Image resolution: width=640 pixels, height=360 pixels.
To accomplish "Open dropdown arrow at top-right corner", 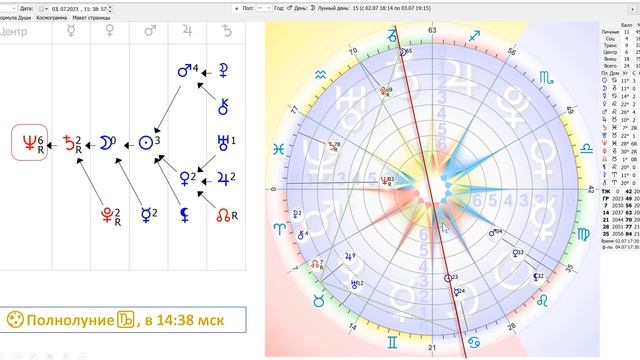I will click(x=633, y=9).
